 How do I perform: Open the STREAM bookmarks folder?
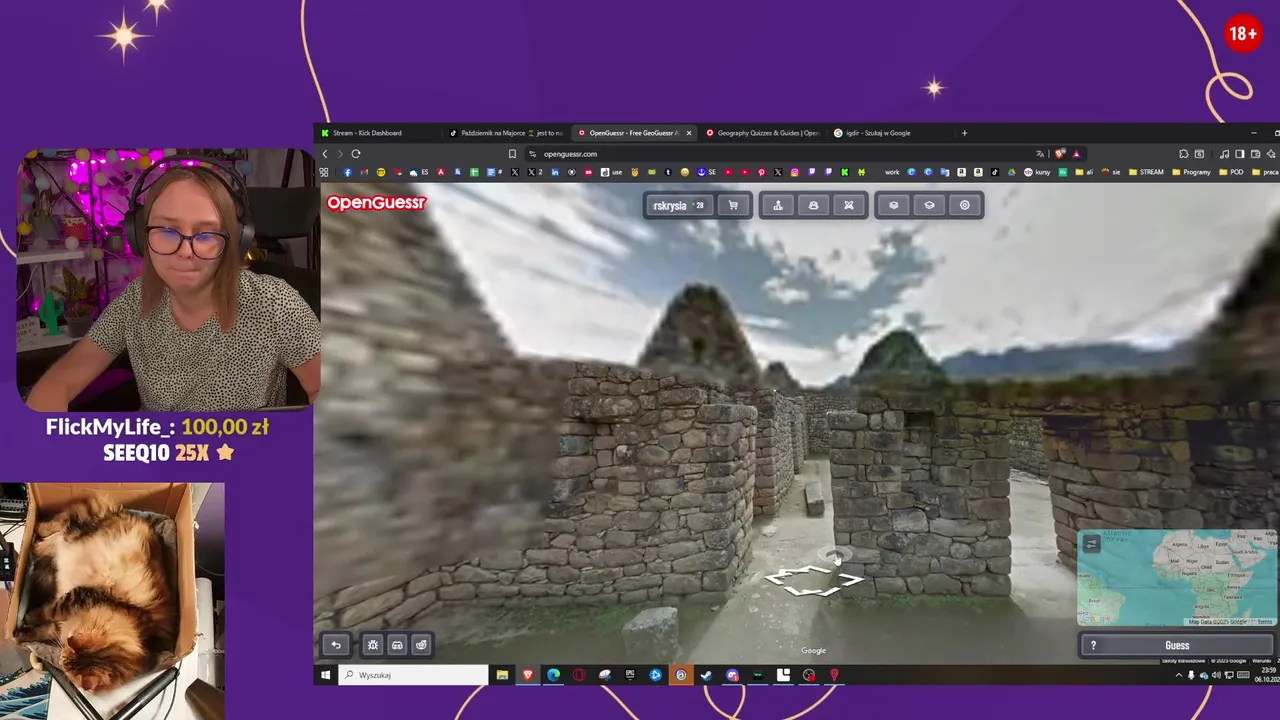1146,172
